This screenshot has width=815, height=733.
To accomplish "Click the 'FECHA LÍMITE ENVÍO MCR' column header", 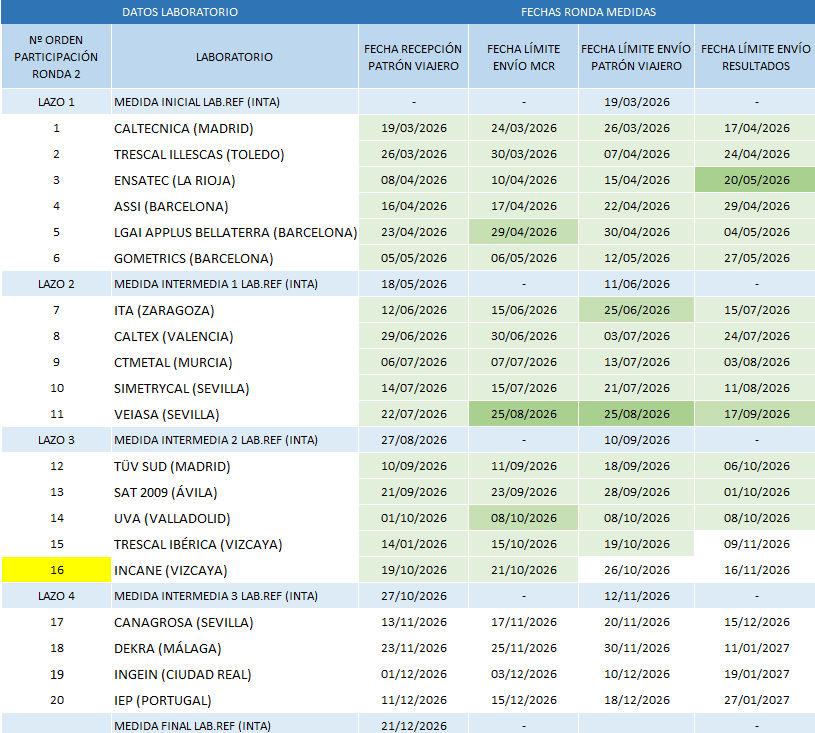I will (523, 57).
